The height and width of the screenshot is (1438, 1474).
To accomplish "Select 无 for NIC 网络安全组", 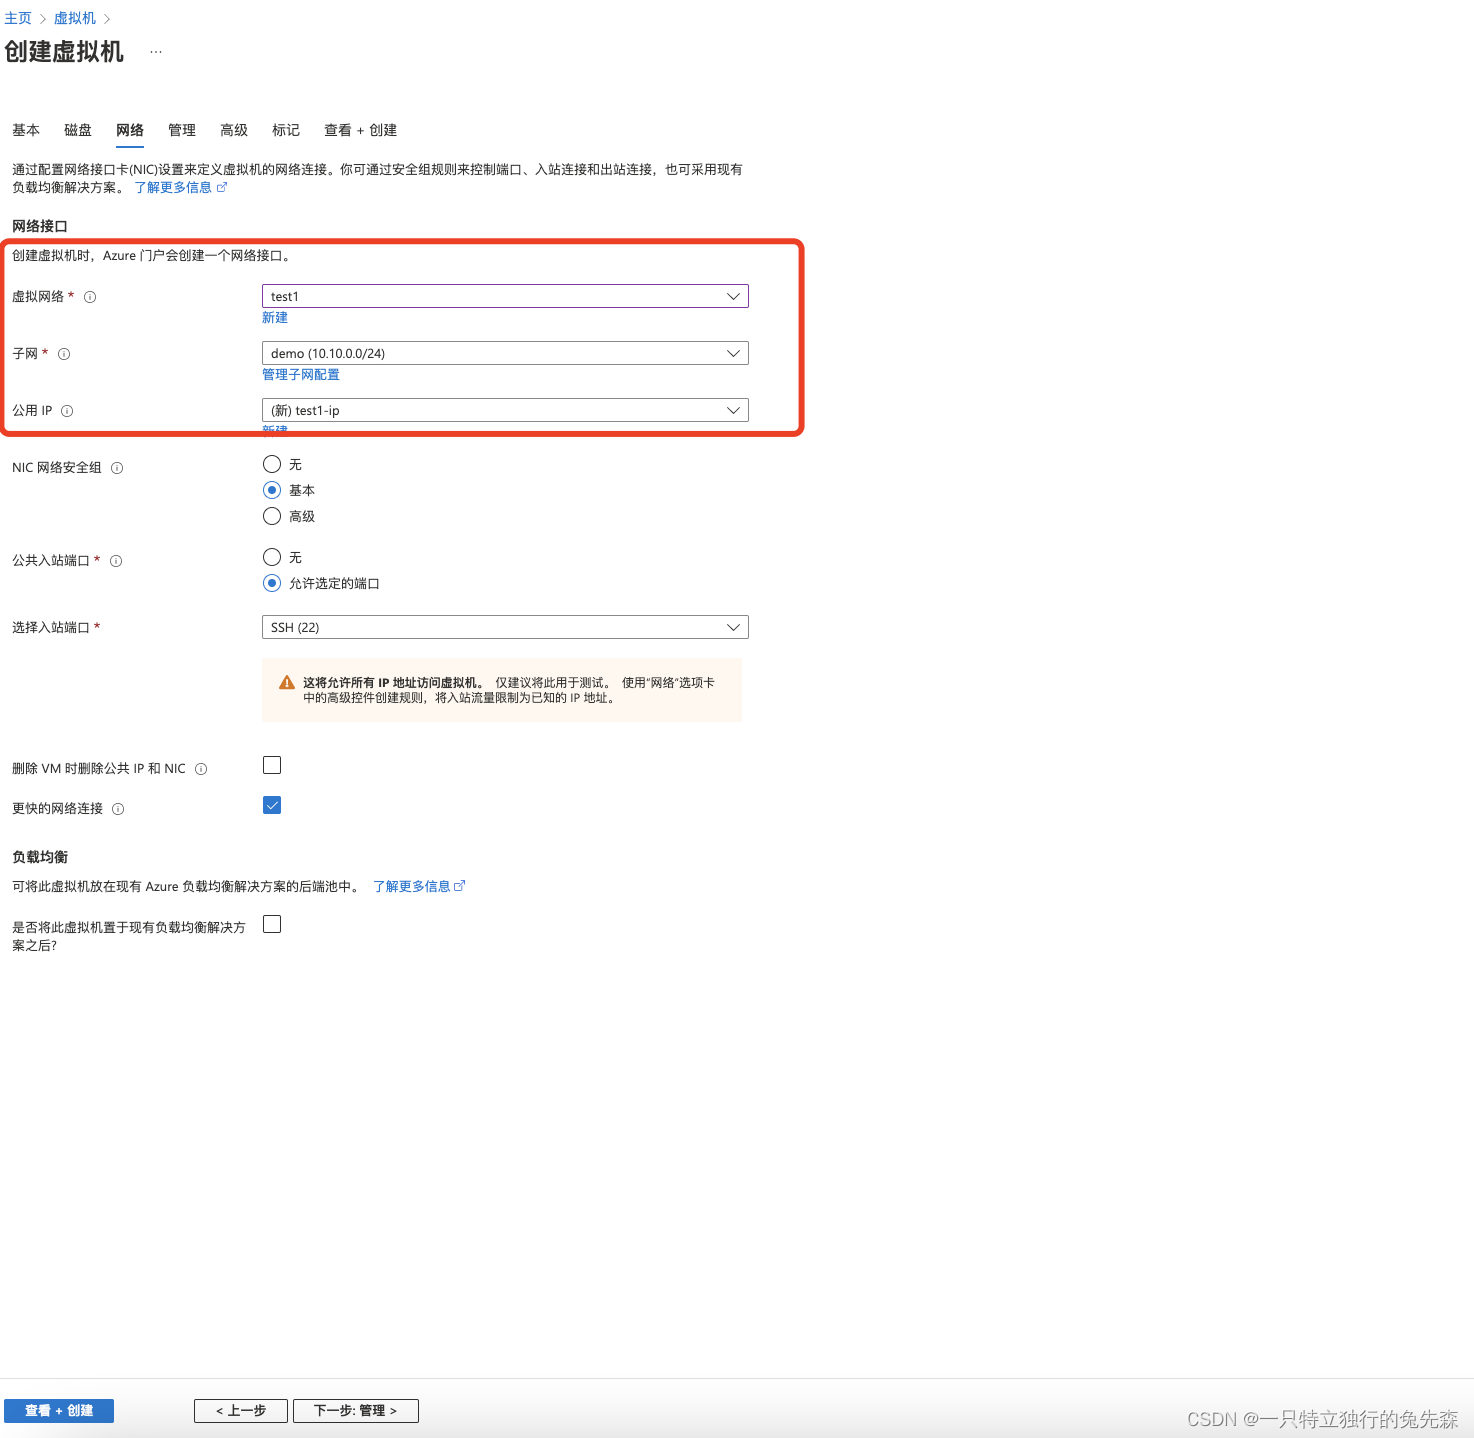I will 272,464.
